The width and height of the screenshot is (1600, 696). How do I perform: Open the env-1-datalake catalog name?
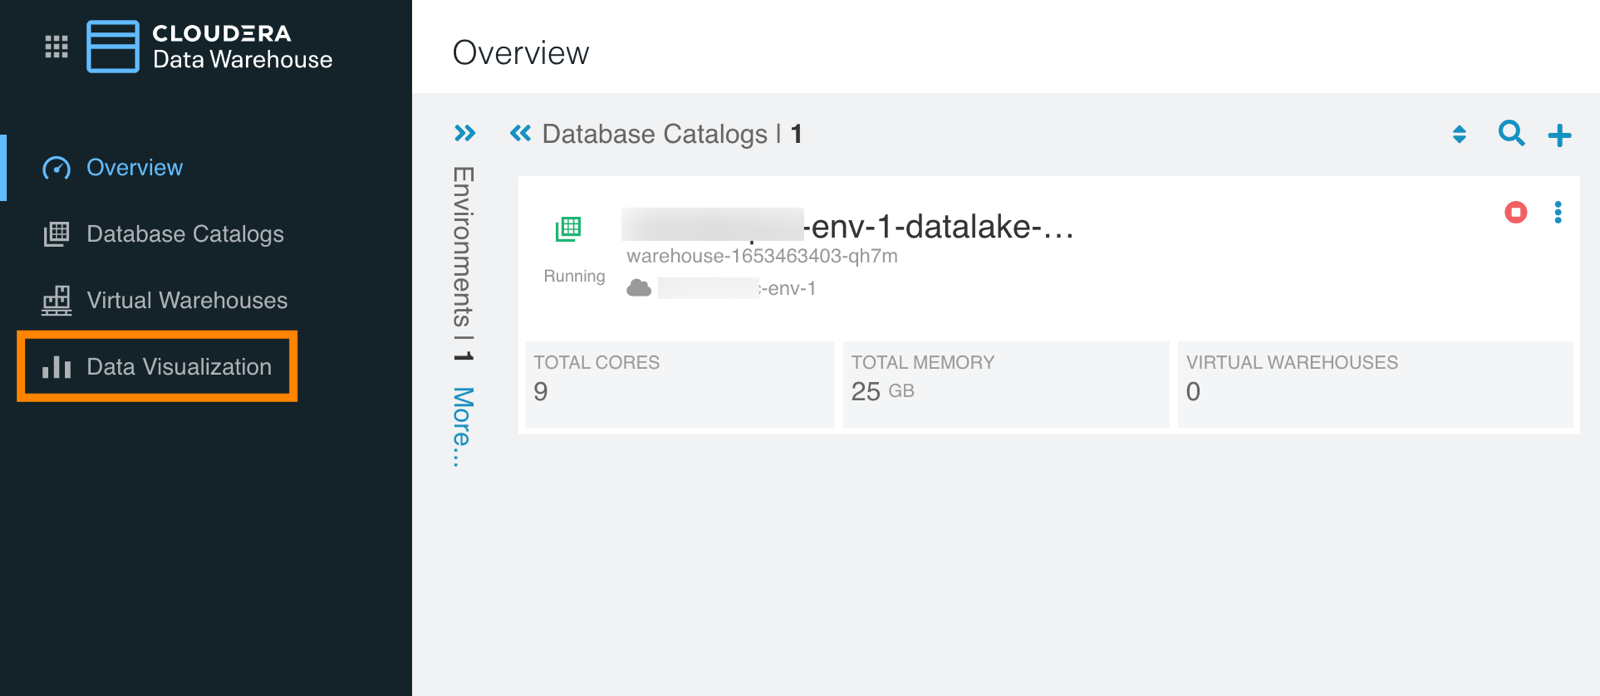point(940,227)
